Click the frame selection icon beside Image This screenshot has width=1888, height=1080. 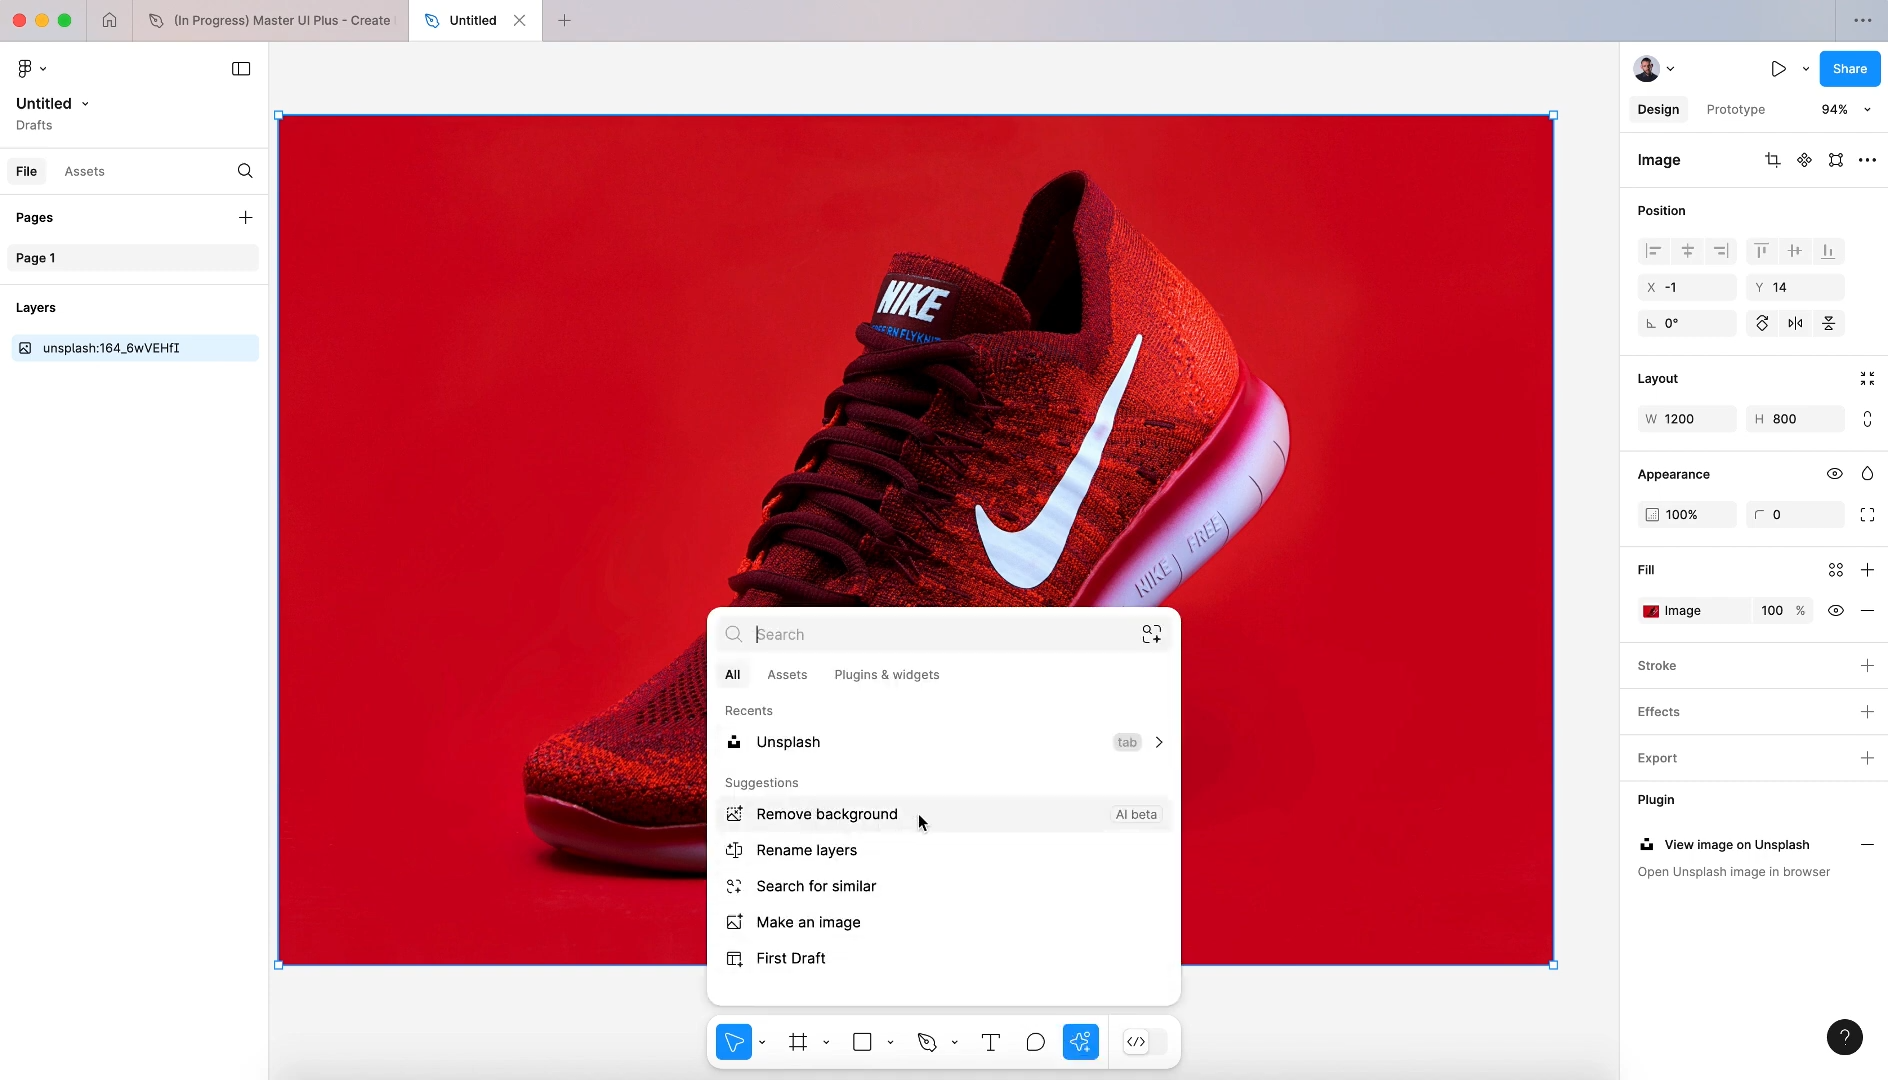click(x=1836, y=160)
